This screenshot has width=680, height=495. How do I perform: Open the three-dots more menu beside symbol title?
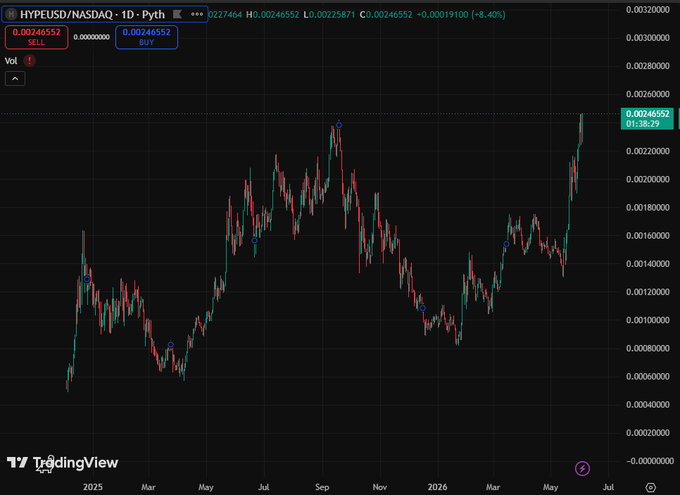coord(197,14)
